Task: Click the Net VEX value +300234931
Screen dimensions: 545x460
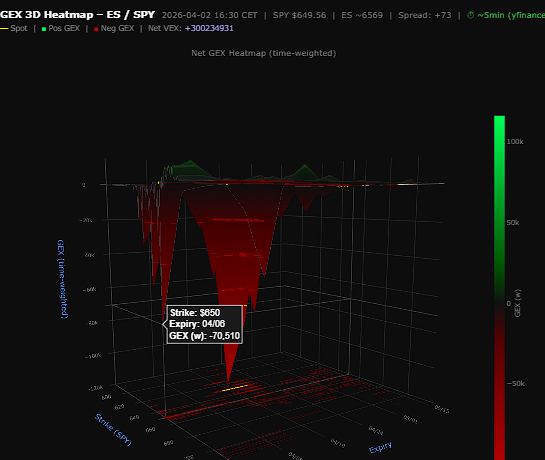Action: coord(209,29)
